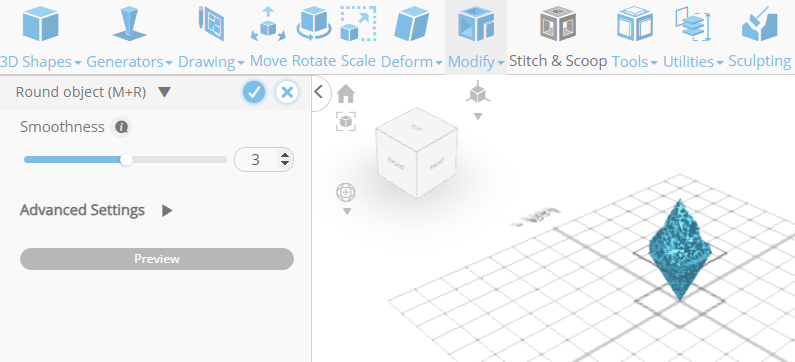795x362 pixels.
Task: Select the Rotate tool icon
Action: pyautogui.click(x=313, y=23)
